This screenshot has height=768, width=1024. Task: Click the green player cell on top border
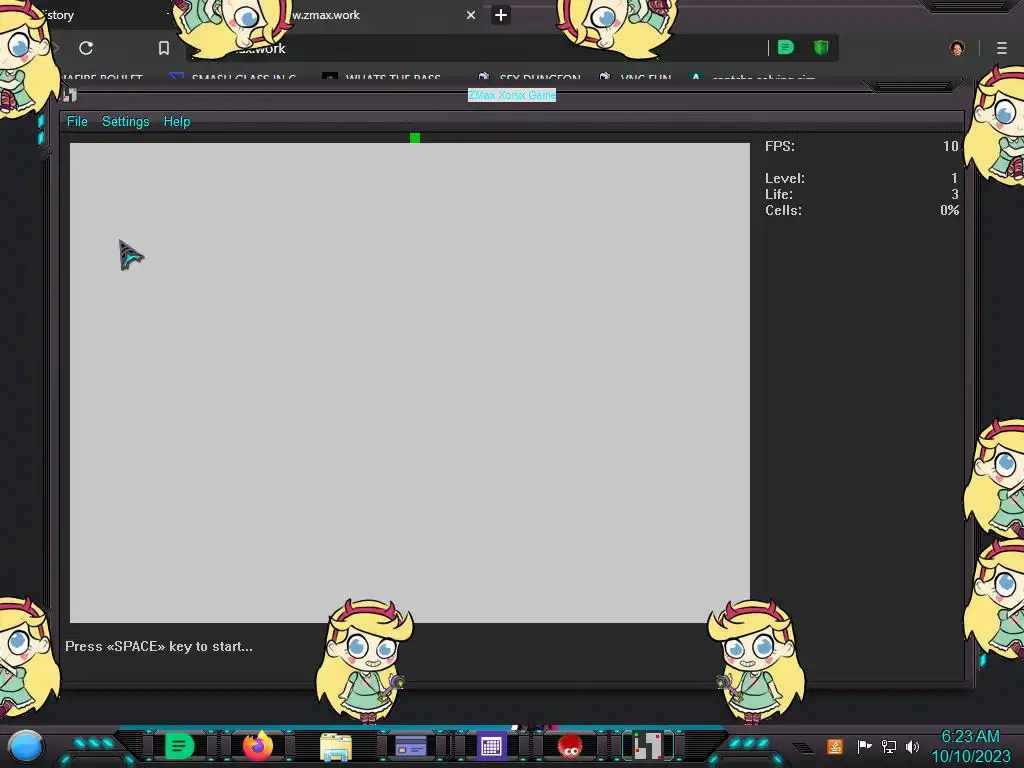click(x=415, y=138)
